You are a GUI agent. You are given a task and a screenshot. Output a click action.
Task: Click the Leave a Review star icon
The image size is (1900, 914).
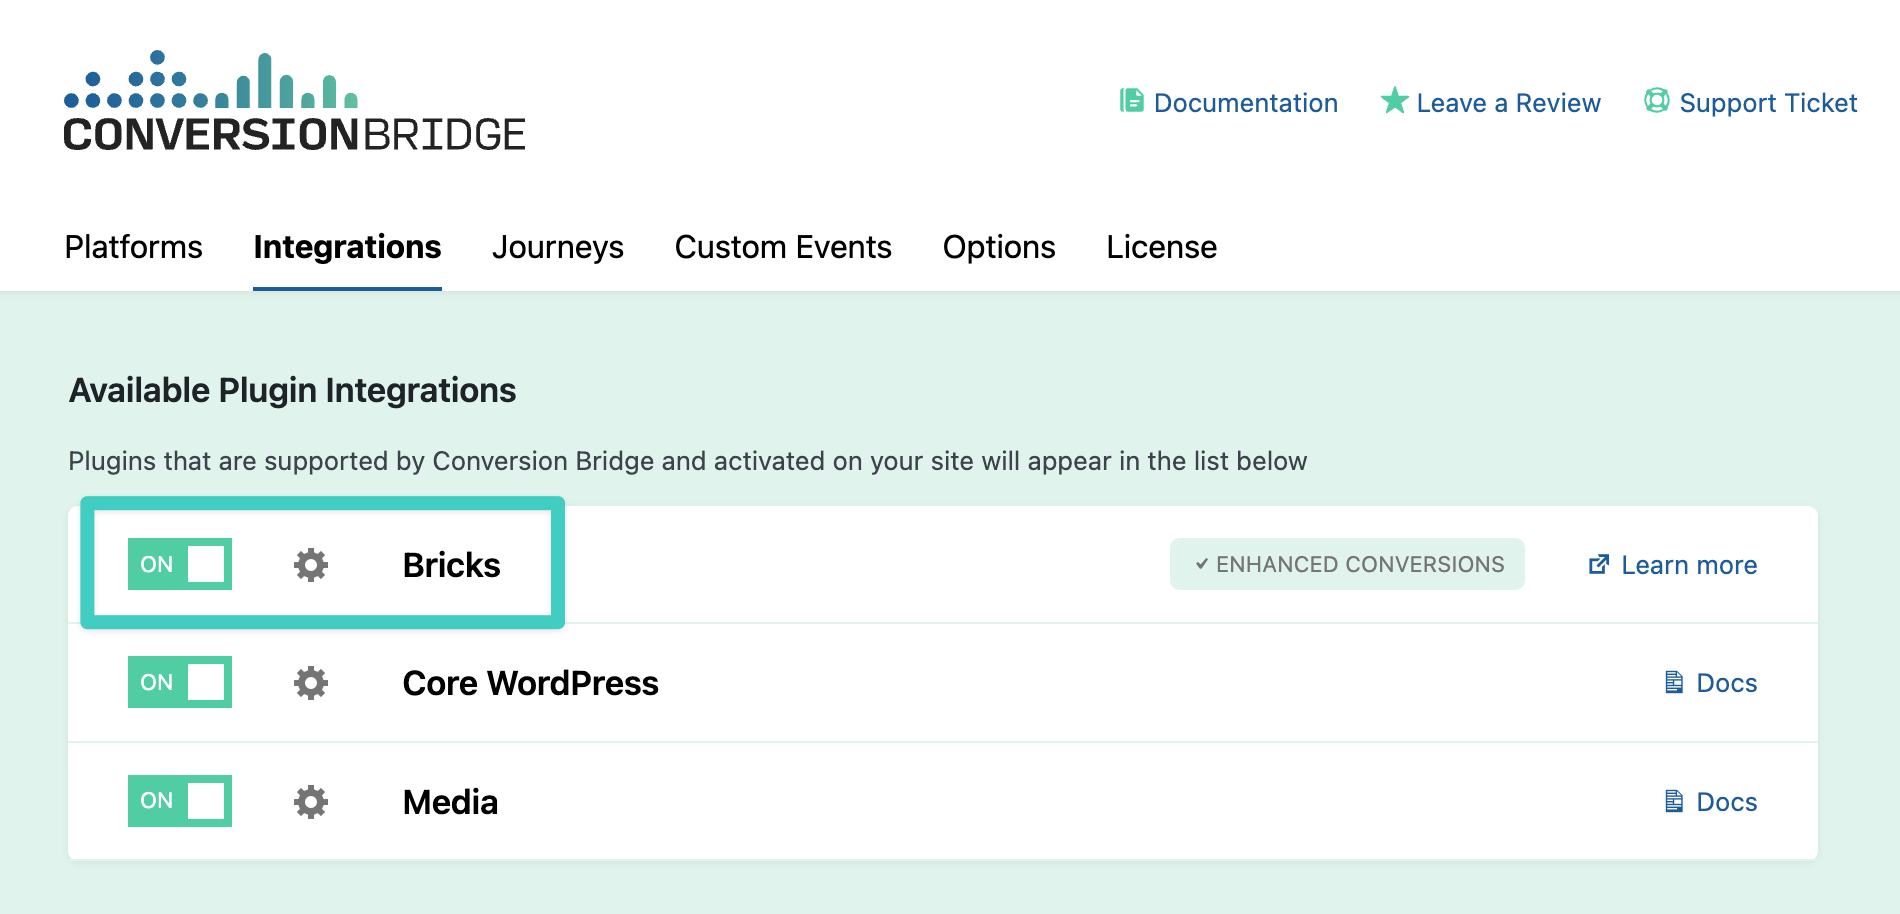tap(1394, 101)
